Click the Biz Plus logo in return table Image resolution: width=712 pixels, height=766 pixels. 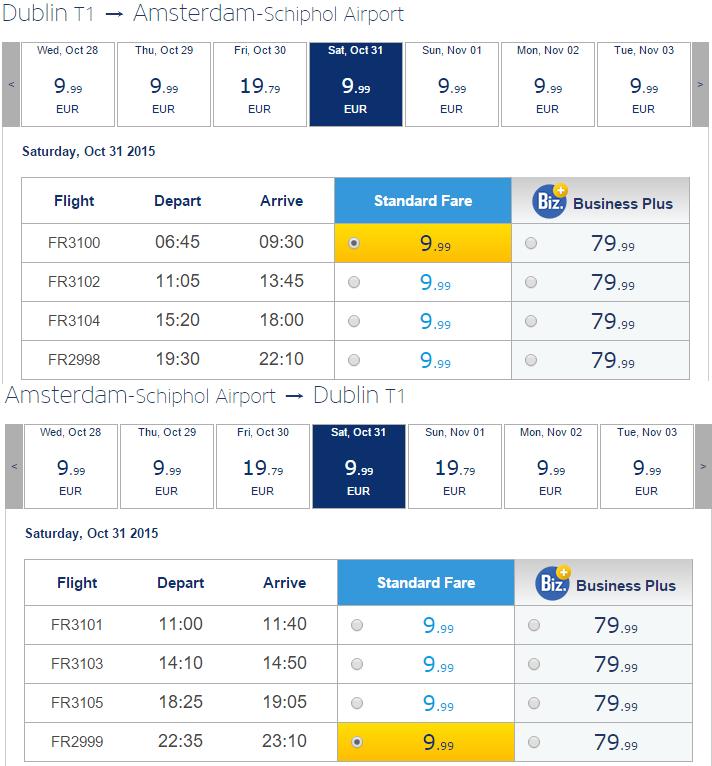pos(553,583)
